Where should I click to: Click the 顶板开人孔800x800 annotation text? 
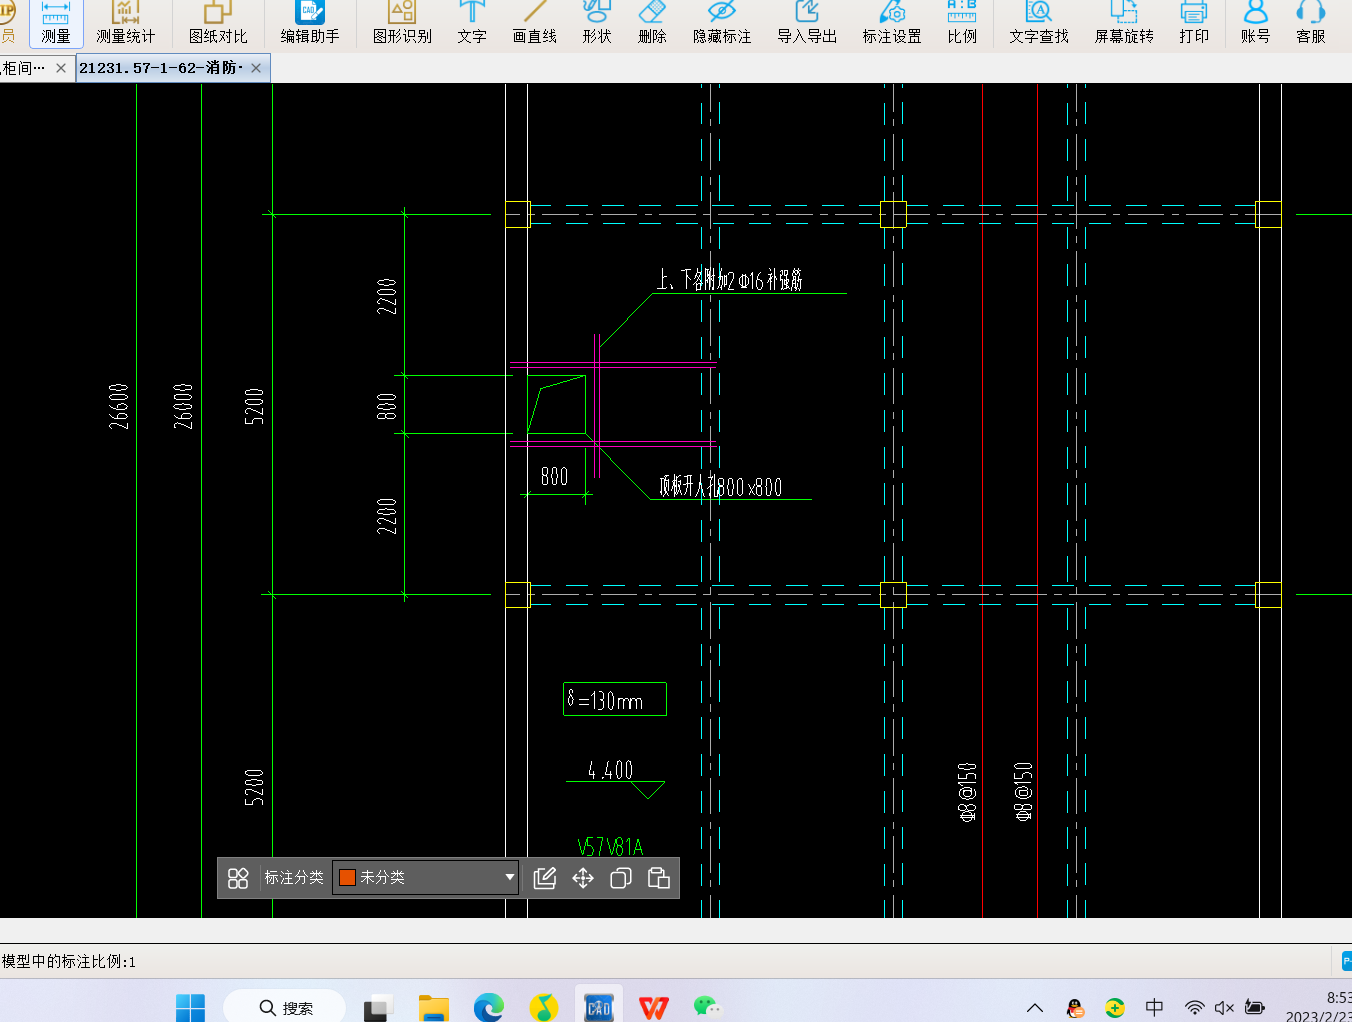720,487
